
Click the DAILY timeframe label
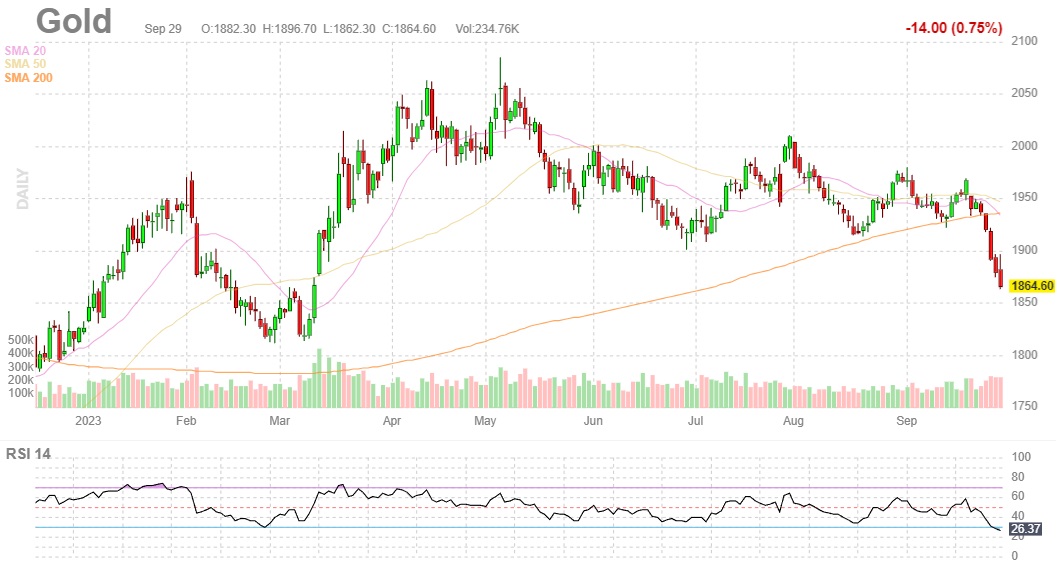pos(23,189)
